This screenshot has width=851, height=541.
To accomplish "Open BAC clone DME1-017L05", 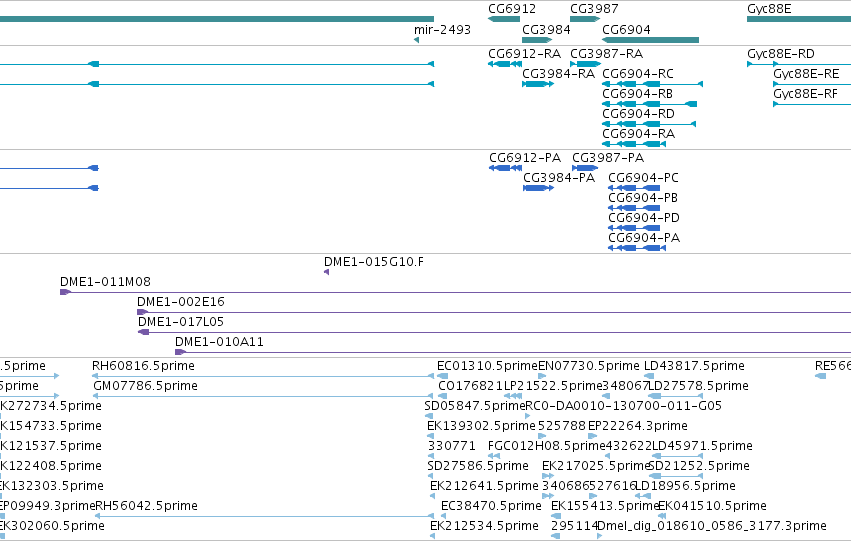I will 494,332.
